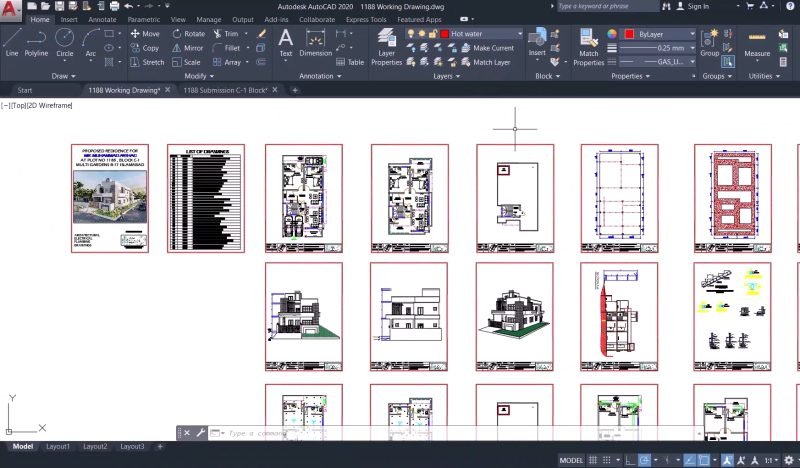This screenshot has height=468, width=800.
Task: Activate Match Properties tool
Action: (588, 47)
